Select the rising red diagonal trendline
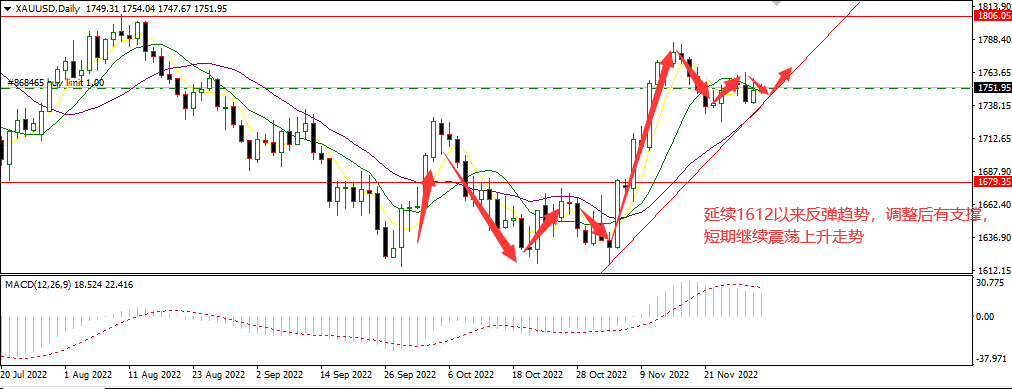 [x=729, y=137]
